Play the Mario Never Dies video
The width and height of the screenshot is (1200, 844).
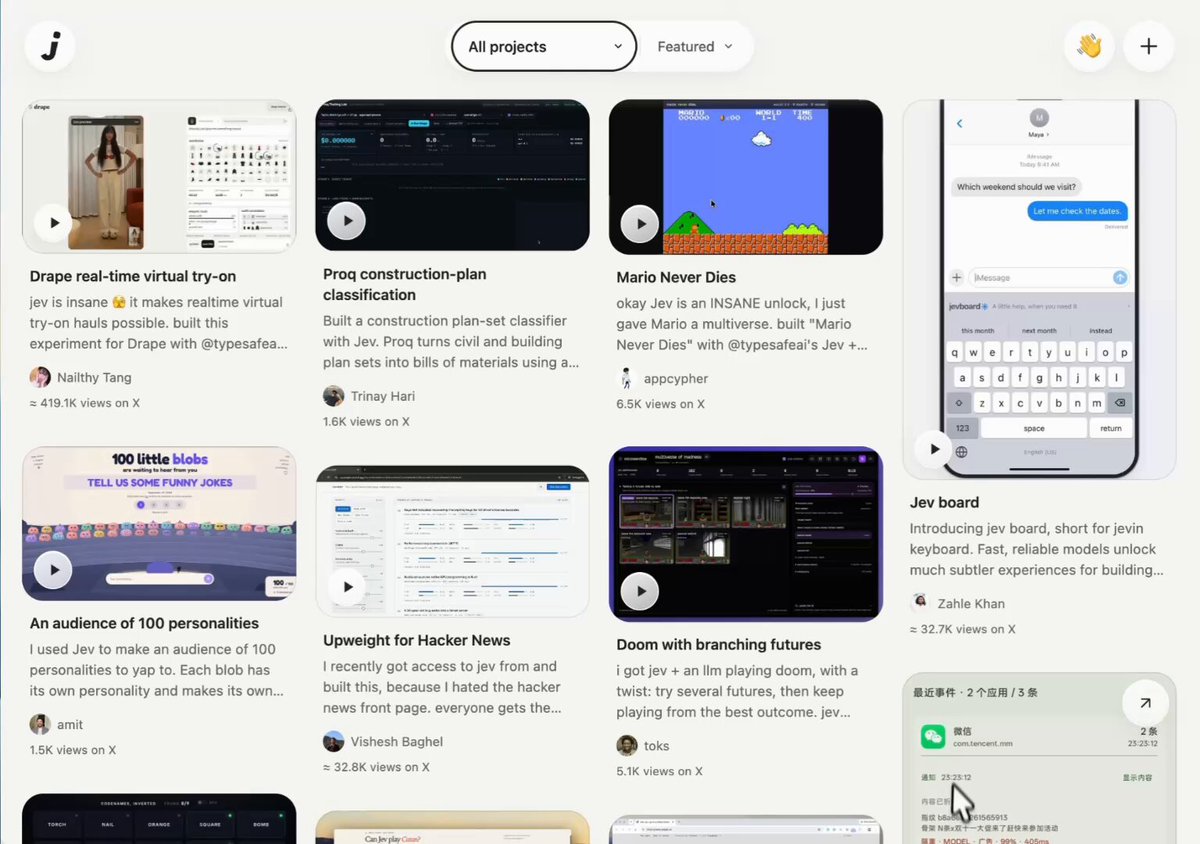640,224
